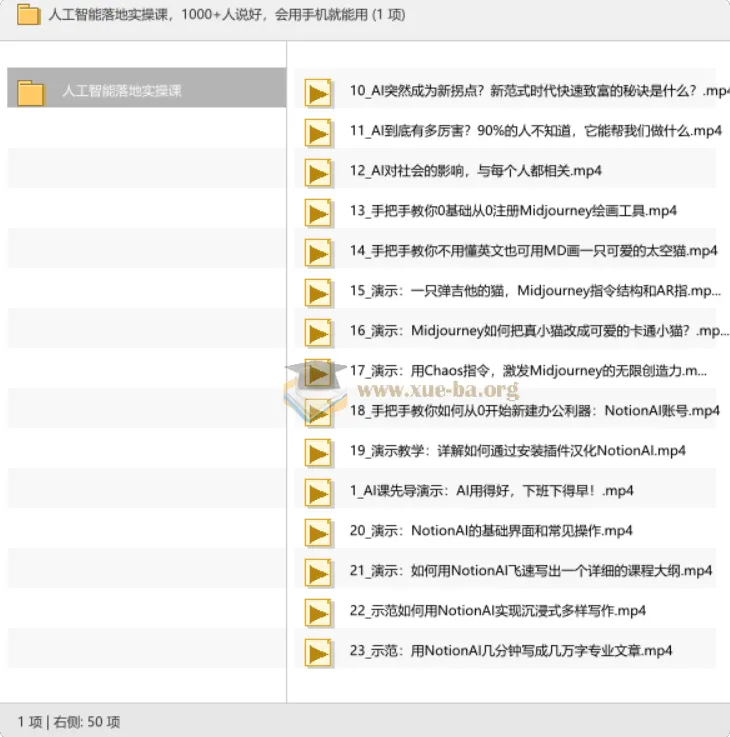Select file name 10_AI突然成为新拐点？
730x737 pixels.
(x=540, y=91)
